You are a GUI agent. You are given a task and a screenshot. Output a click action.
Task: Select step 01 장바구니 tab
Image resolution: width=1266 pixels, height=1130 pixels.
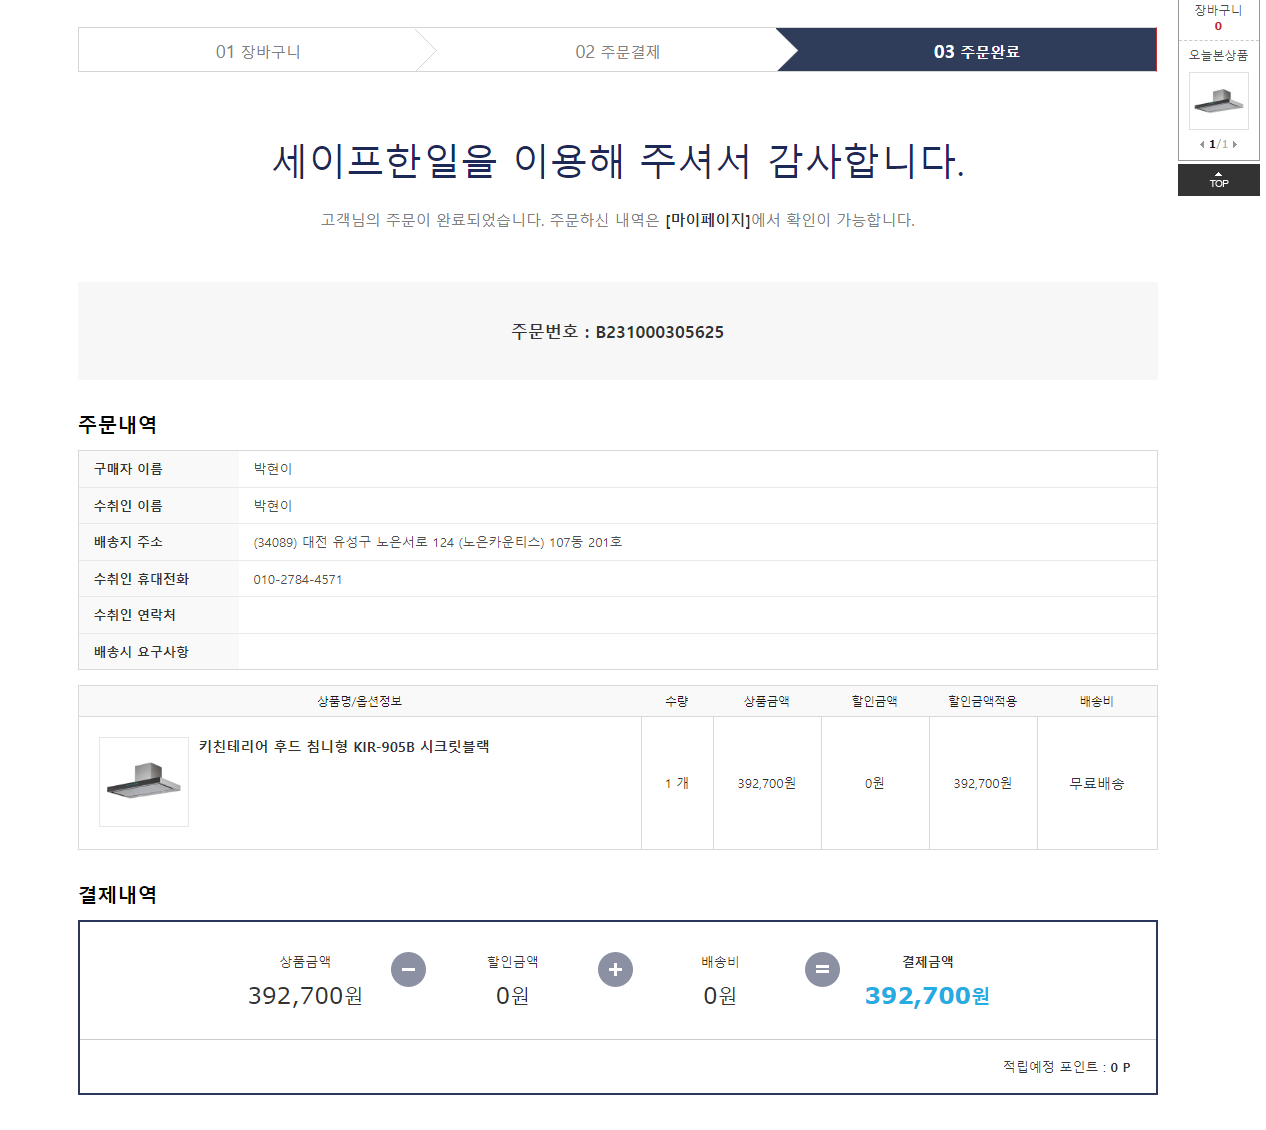258,51
